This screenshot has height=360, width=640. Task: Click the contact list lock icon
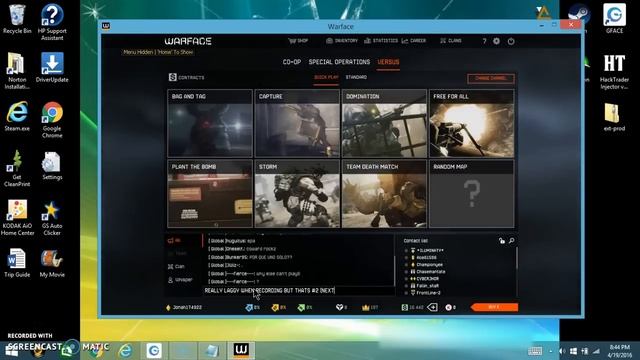pos(502,241)
